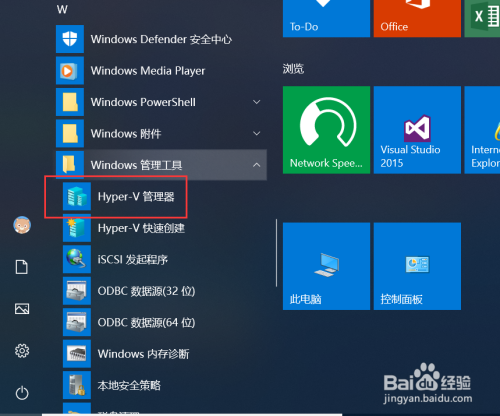500x416 pixels.
Task: Expand the Windows PowerShell chevron
Action: click(256, 102)
